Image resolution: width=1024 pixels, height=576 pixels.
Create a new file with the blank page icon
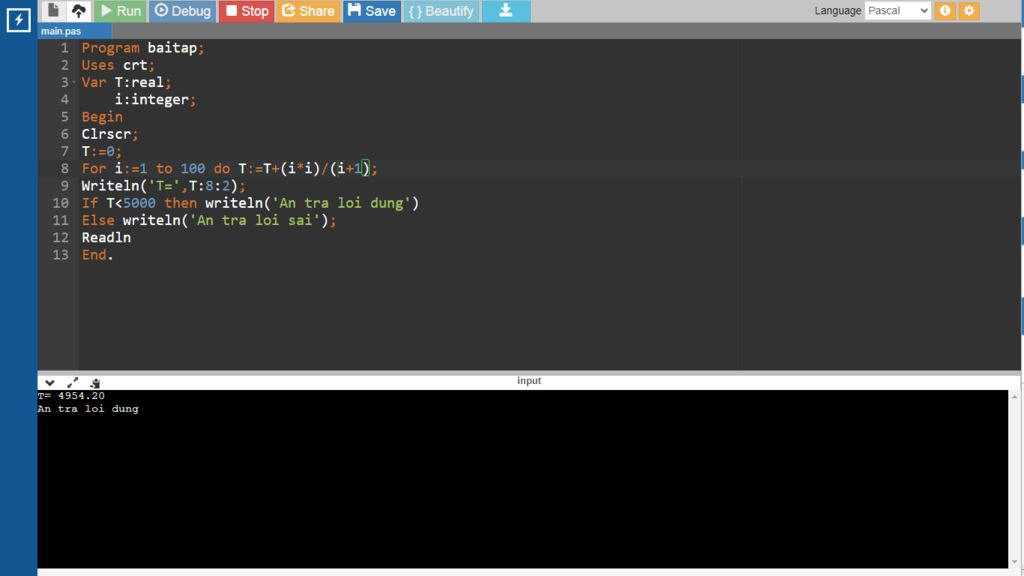54,10
